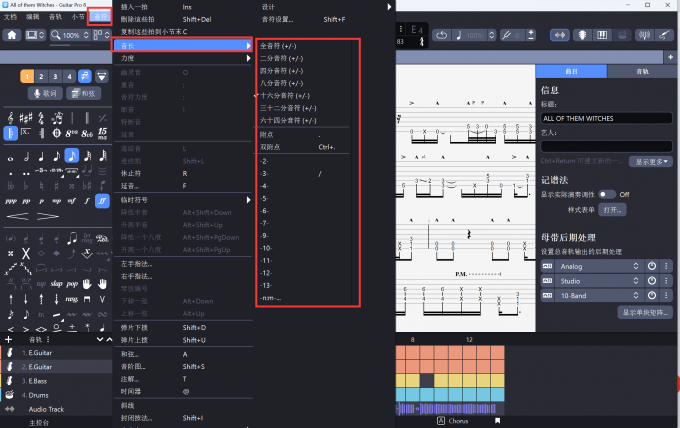The width and height of the screenshot is (680, 428).
Task: Click the large X dead note icon
Action: coord(26,253)
